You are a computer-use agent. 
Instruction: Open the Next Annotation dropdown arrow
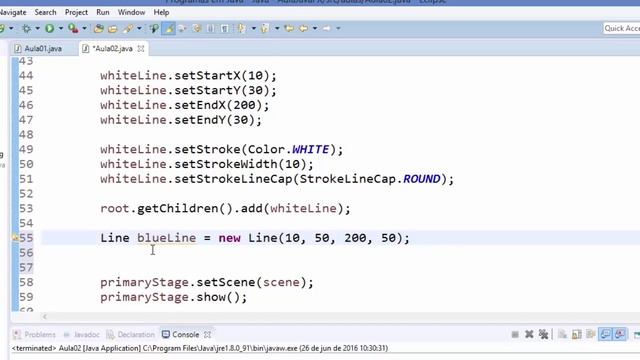pos(253,29)
